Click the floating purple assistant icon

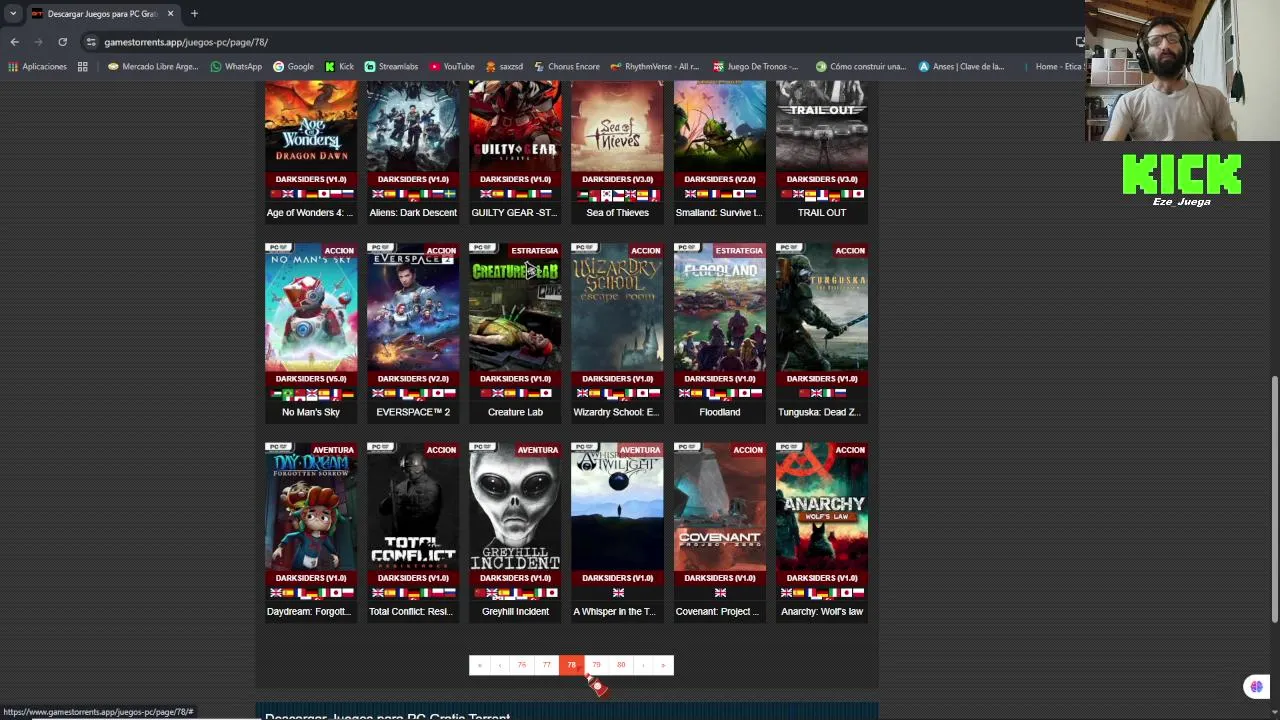coord(1256,686)
